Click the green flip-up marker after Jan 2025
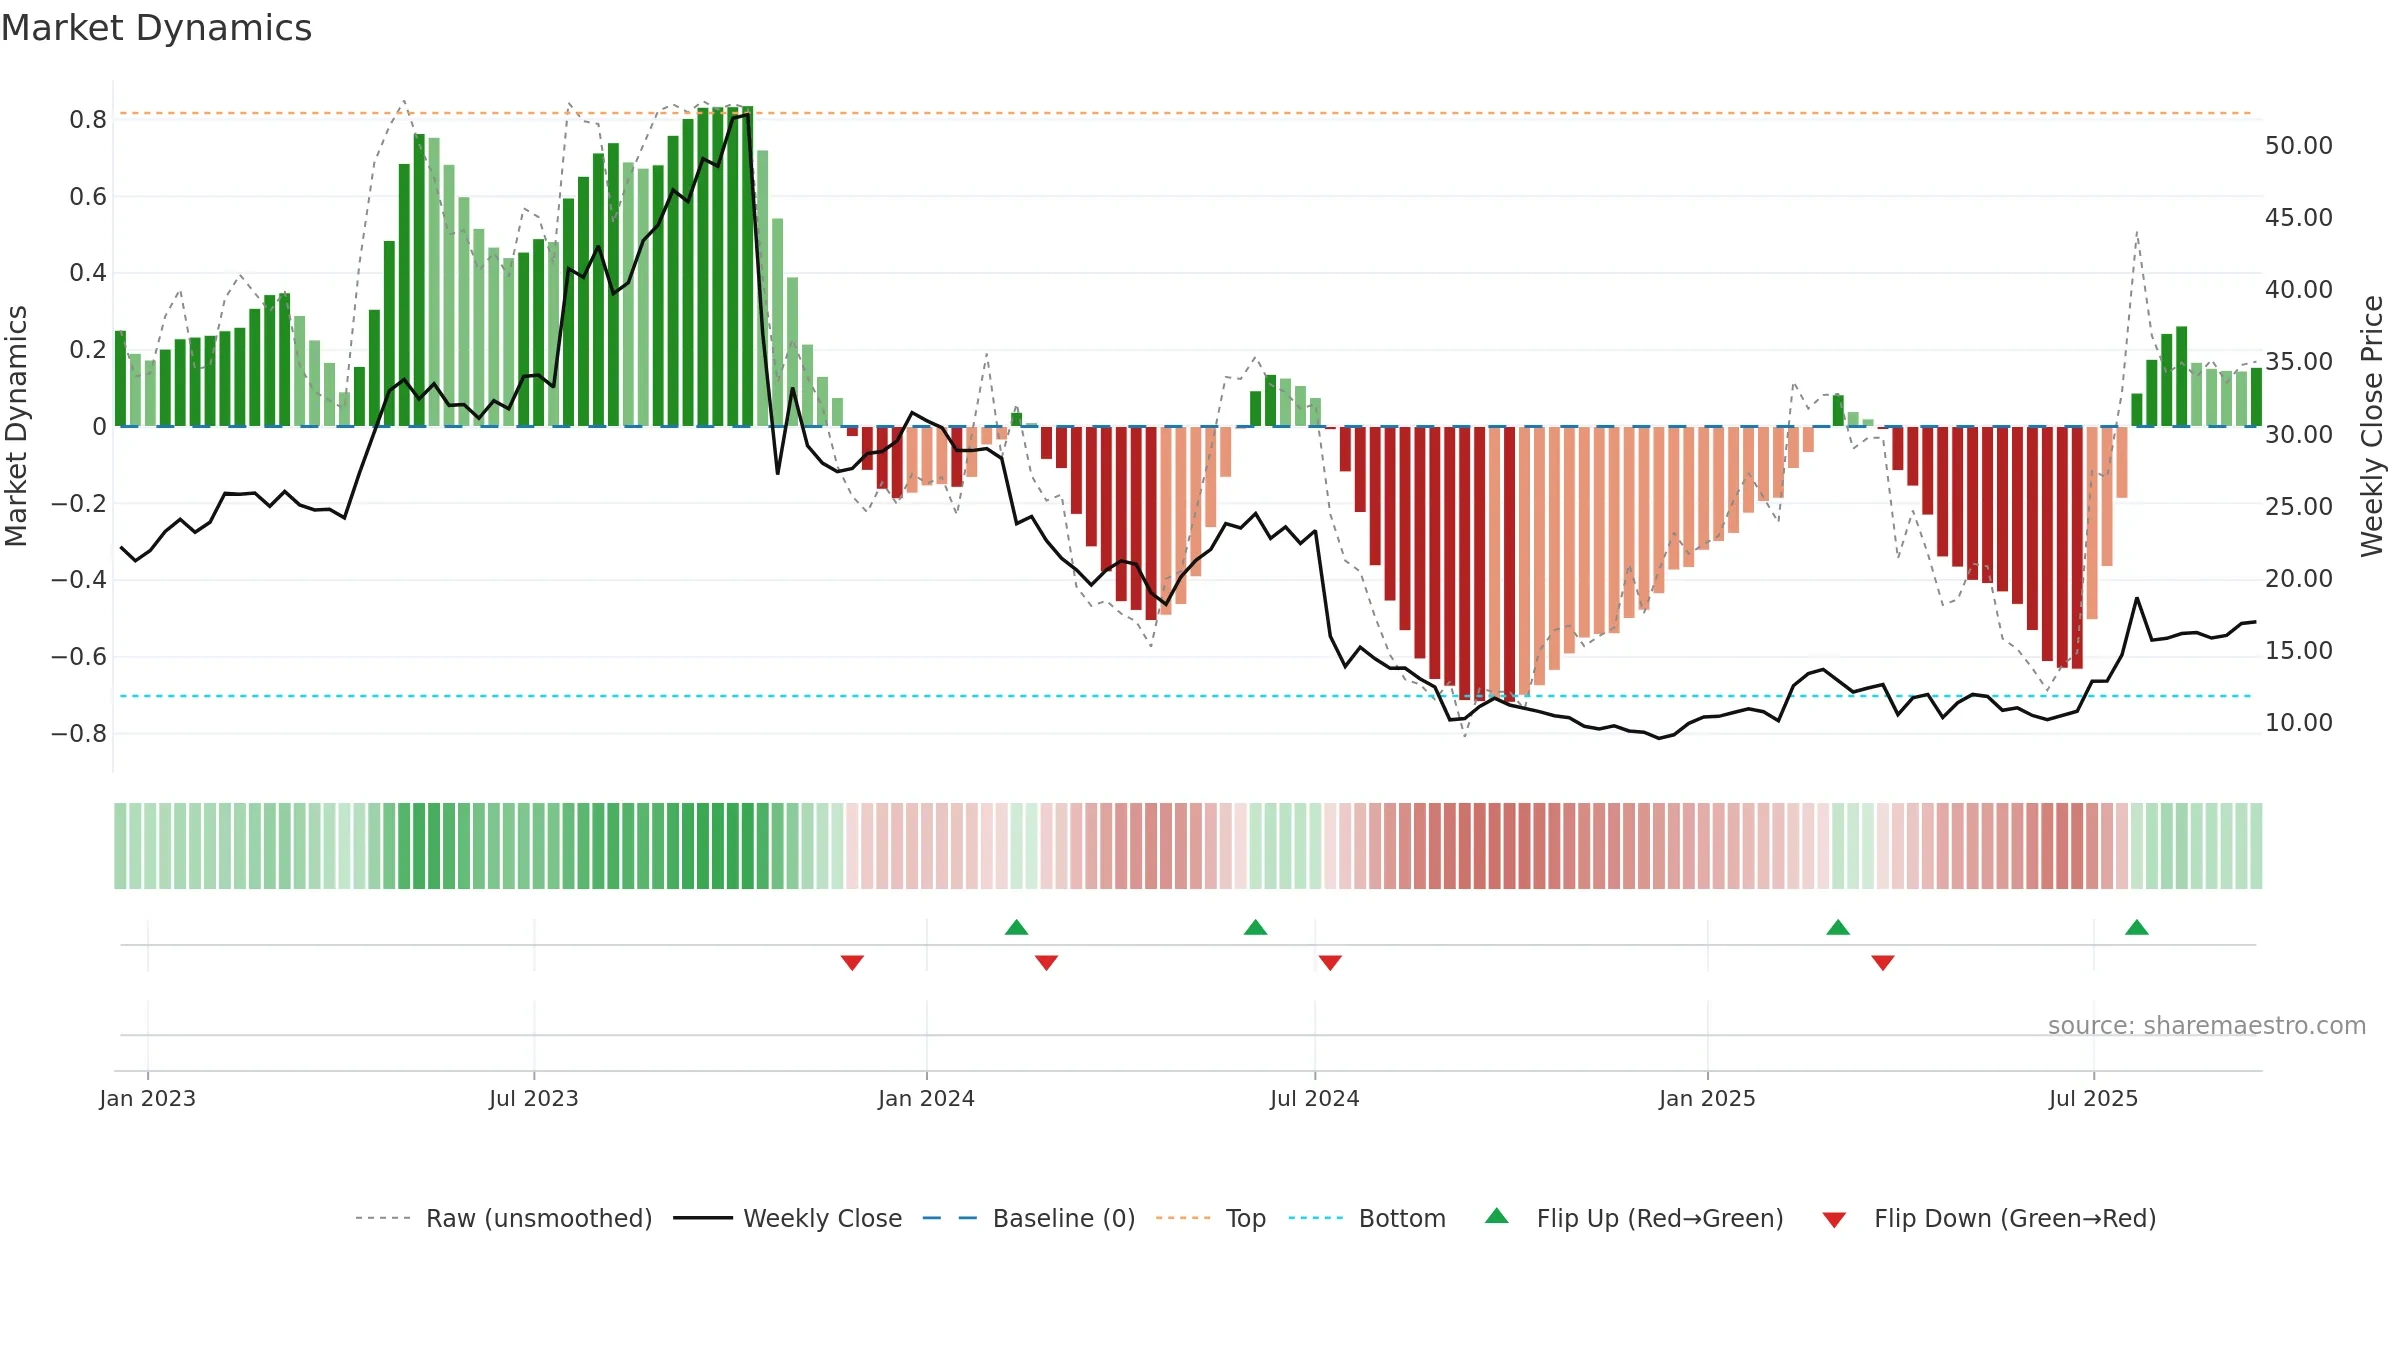Viewport: 2400px width, 1350px height. (1838, 927)
